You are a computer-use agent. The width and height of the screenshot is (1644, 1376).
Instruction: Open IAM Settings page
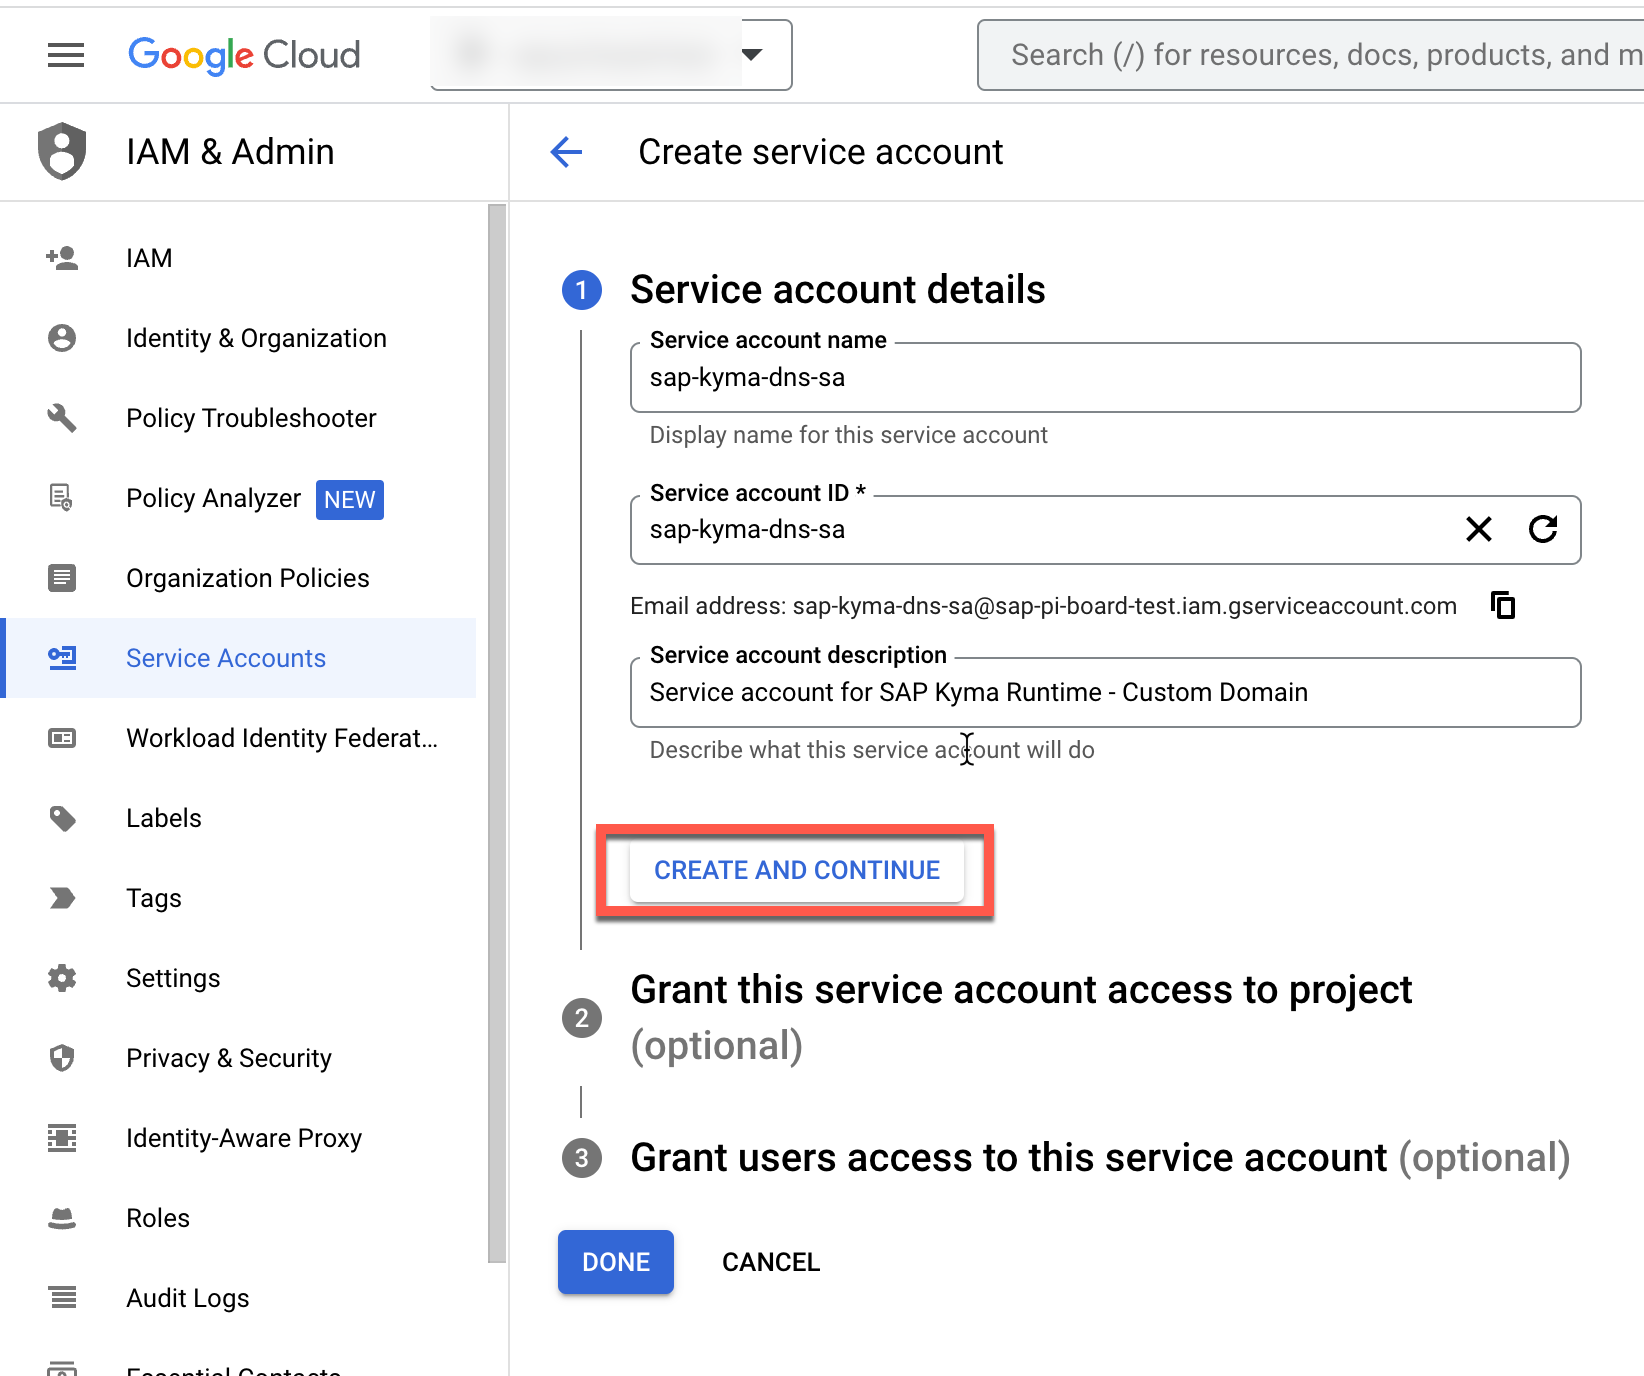click(173, 978)
